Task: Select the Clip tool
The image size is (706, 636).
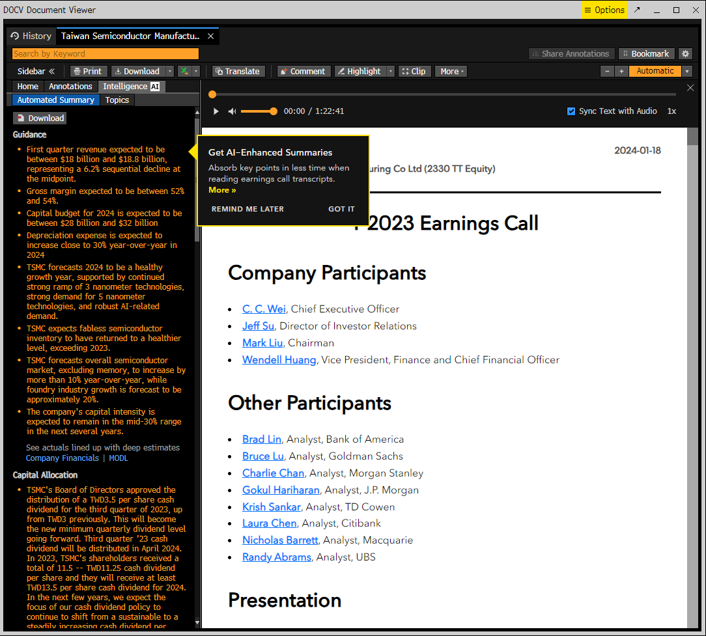Action: point(414,72)
